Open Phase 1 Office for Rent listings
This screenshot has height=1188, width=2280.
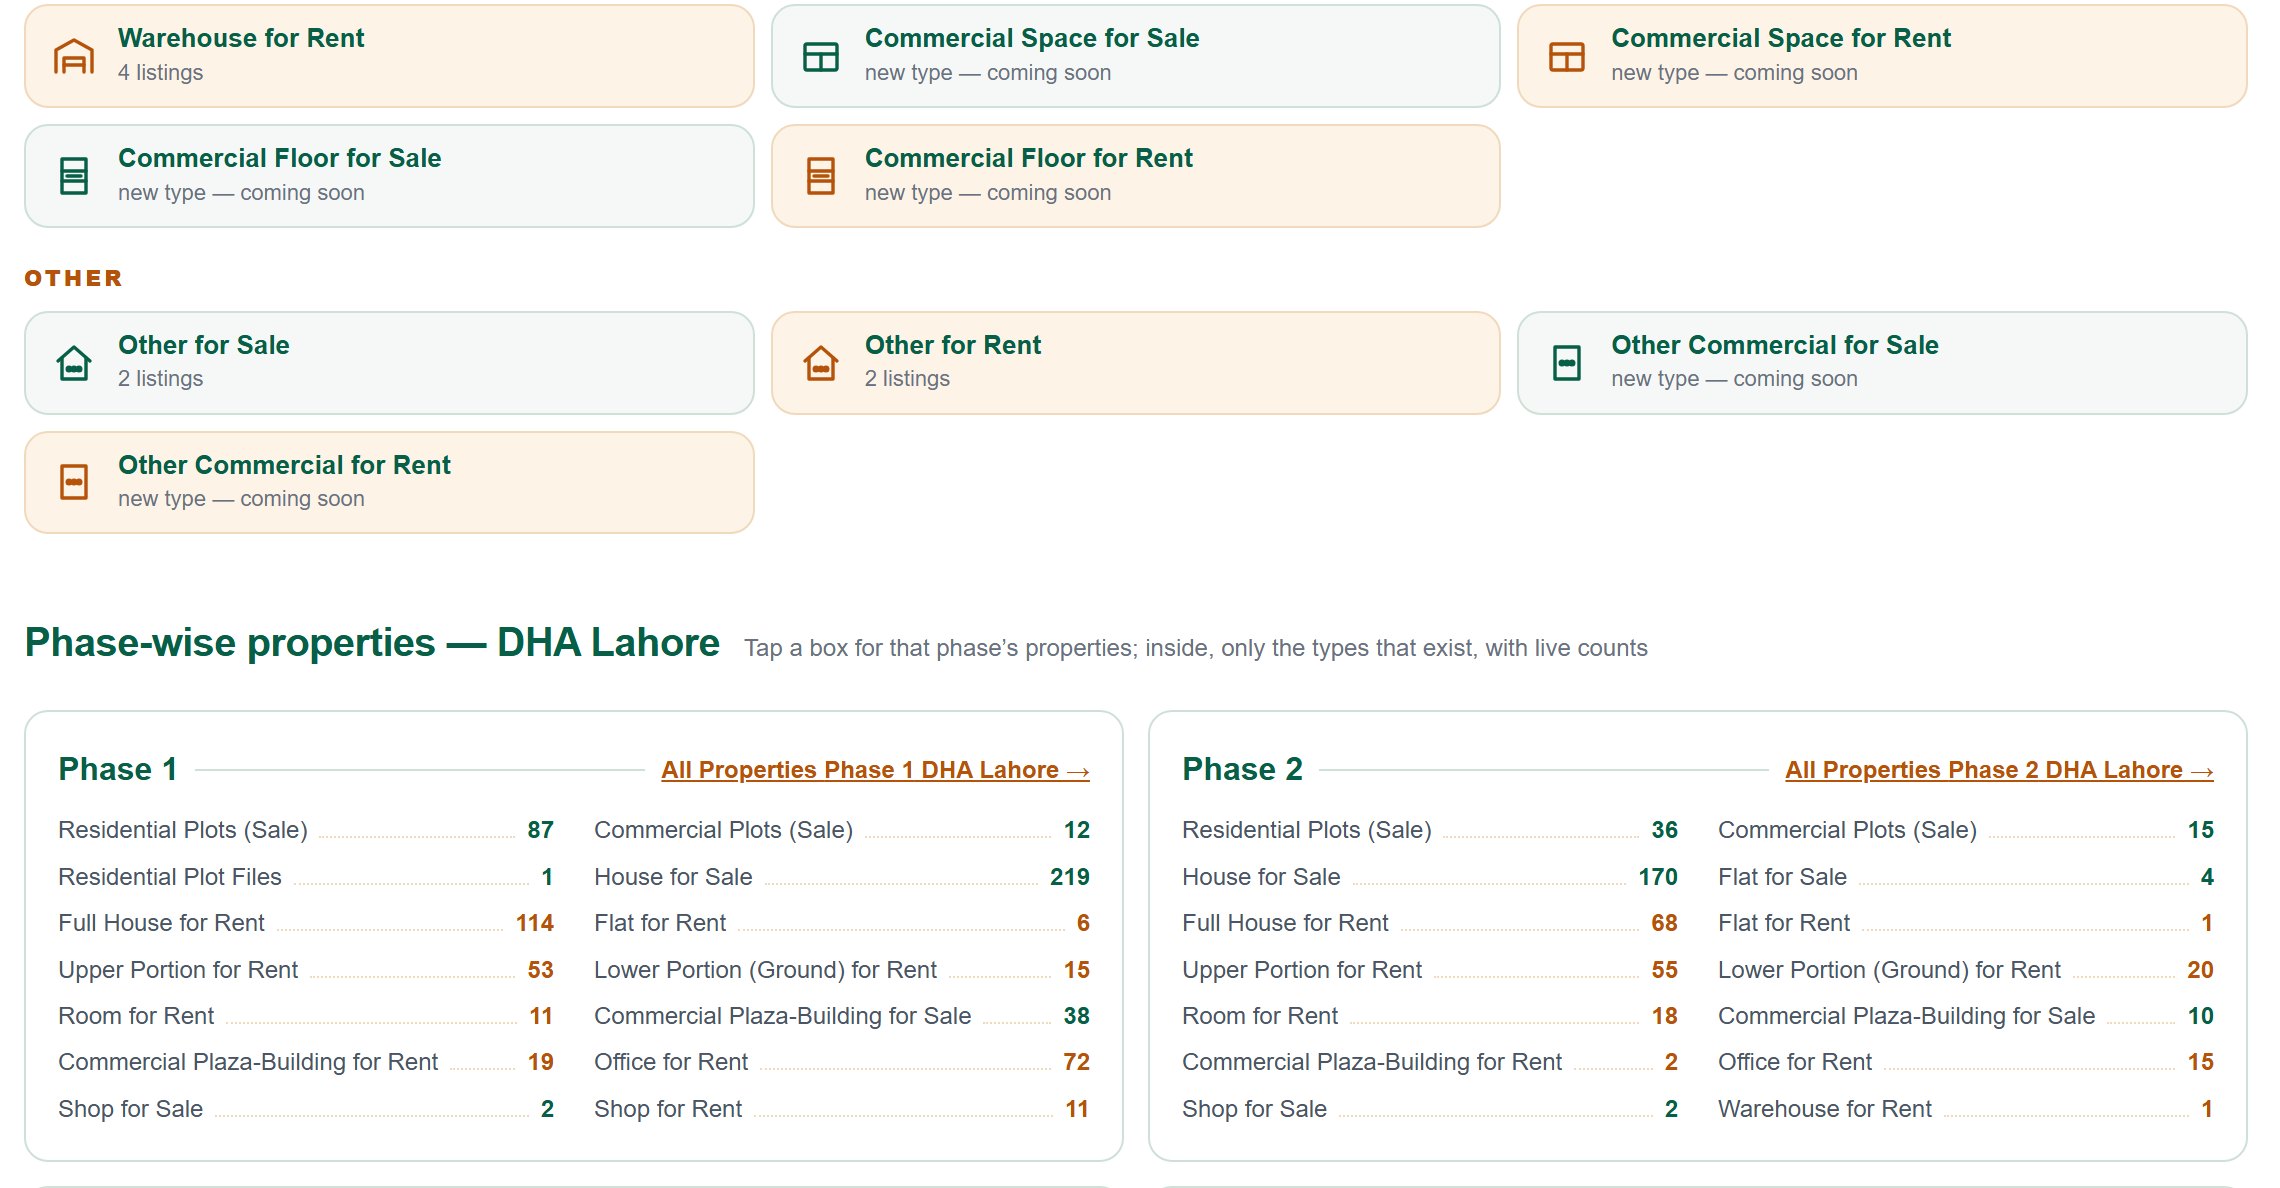(842, 1062)
